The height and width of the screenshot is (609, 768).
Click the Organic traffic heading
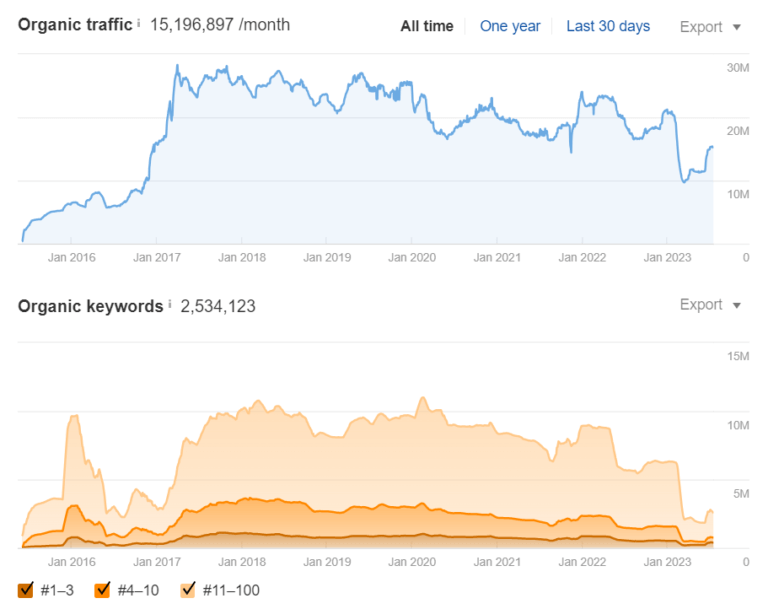(x=75, y=25)
